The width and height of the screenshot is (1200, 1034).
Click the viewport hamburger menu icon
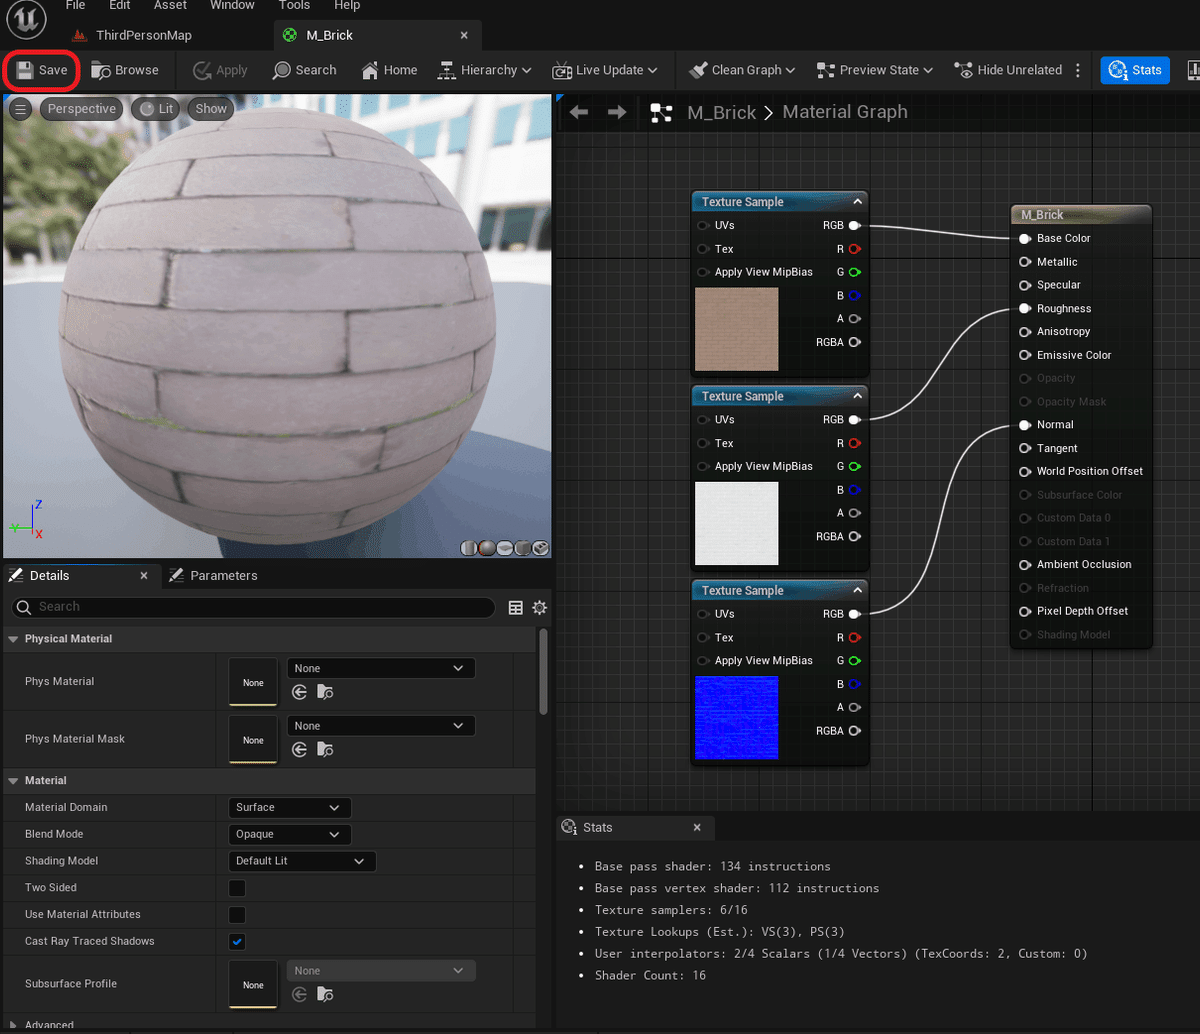[20, 109]
